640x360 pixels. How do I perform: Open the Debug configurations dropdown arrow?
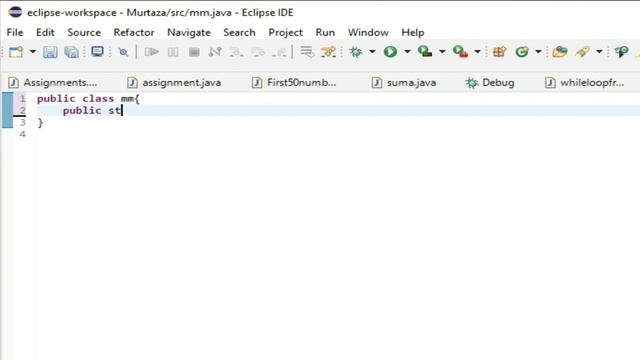point(372,52)
